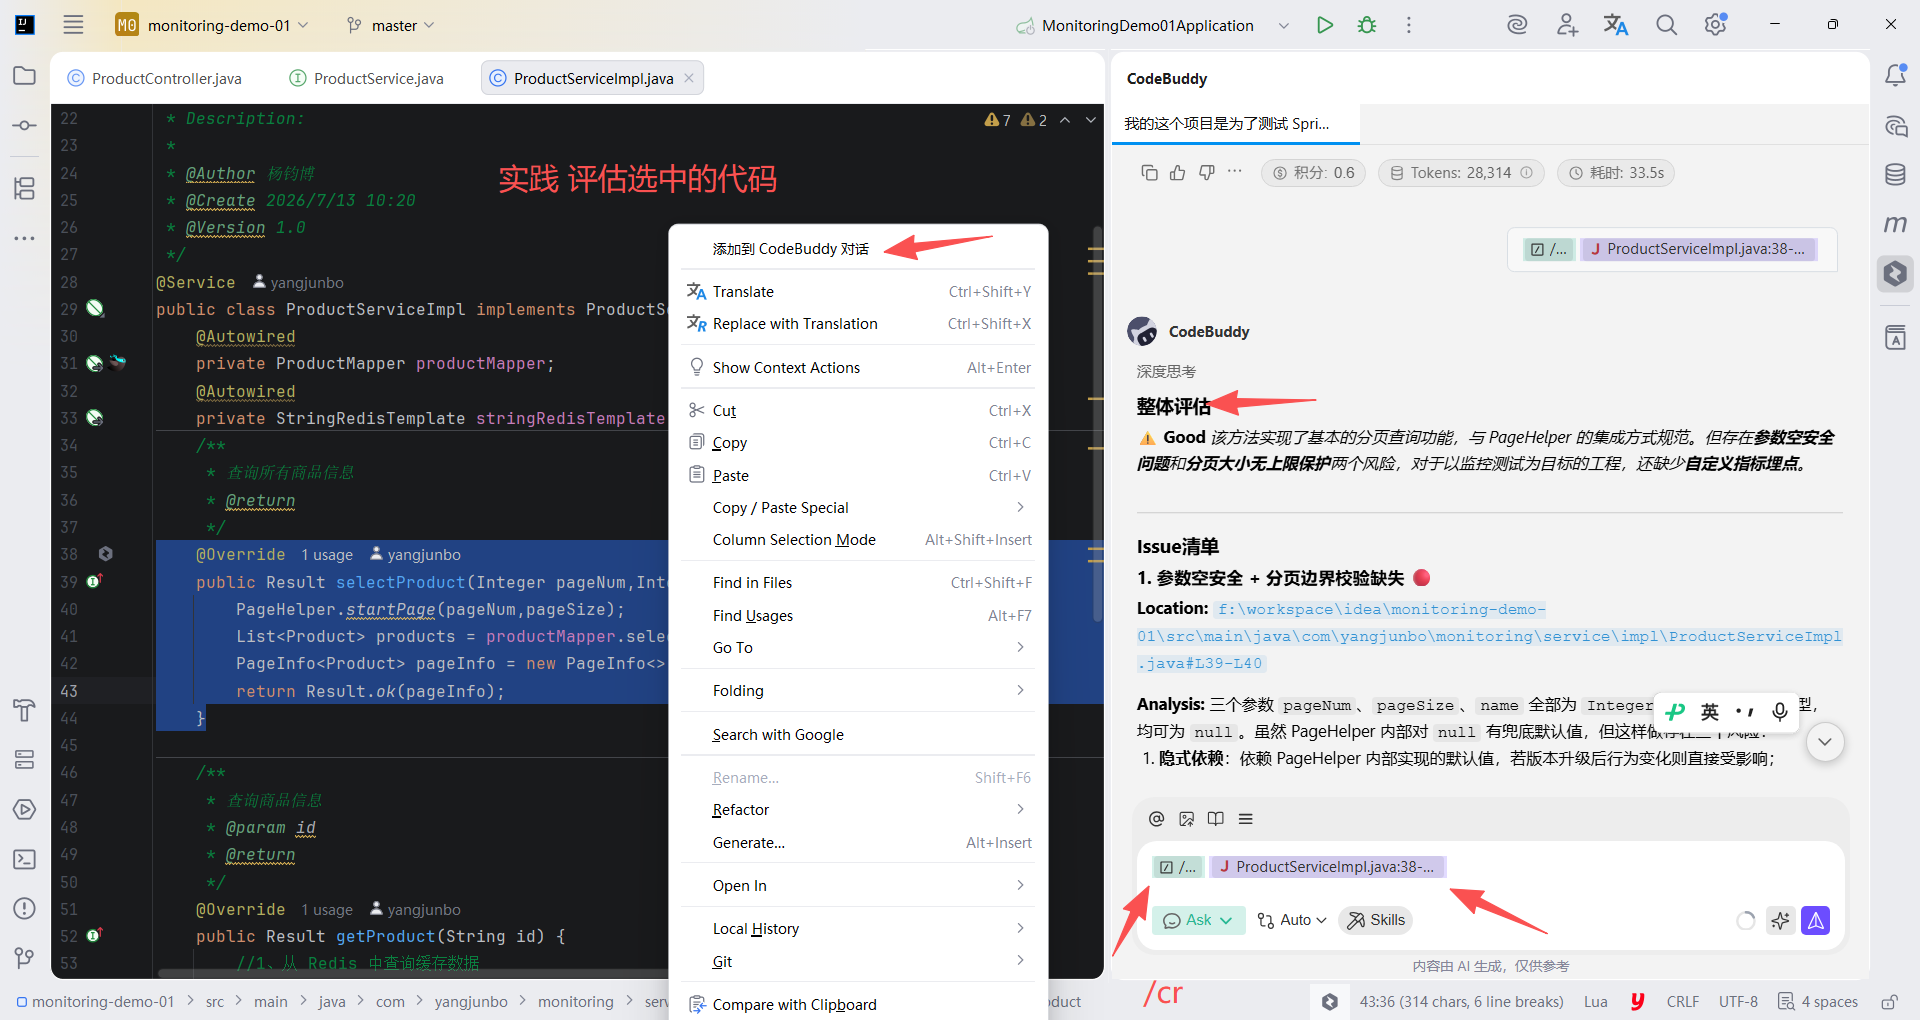Open the Code With Me add-user icon
Screen dimensions: 1920x1020
point(1567,25)
